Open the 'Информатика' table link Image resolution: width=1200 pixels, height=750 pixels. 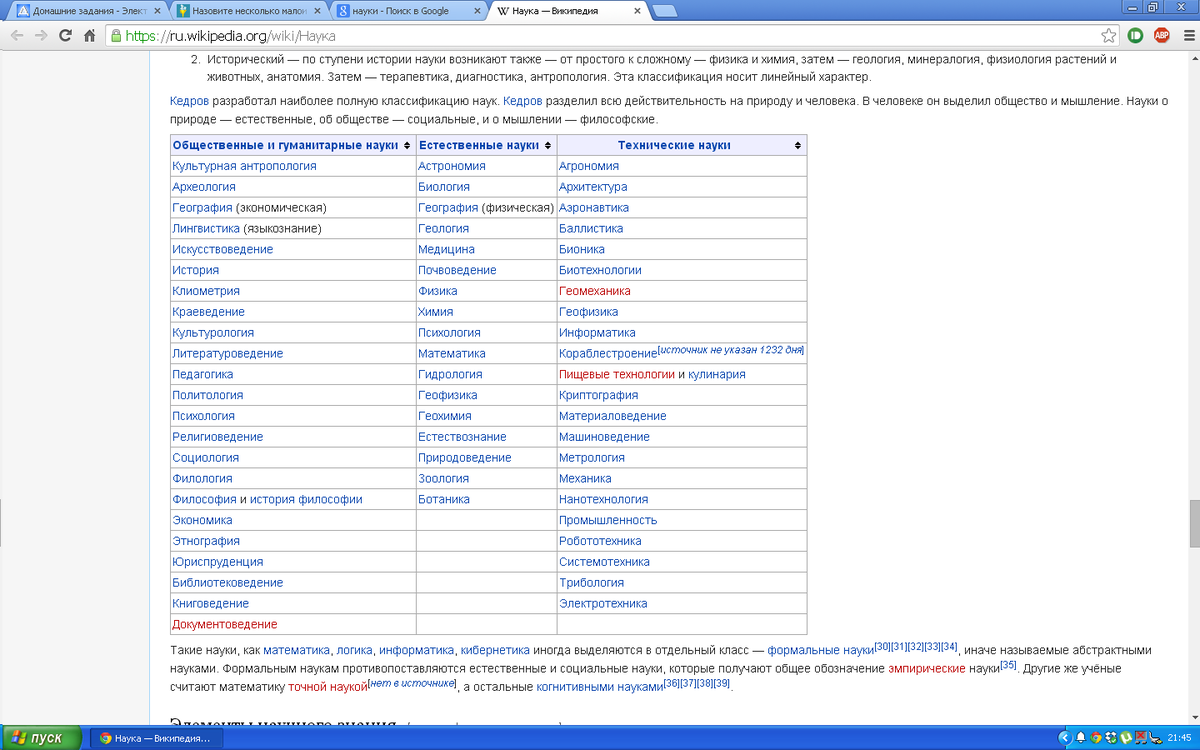597,333
